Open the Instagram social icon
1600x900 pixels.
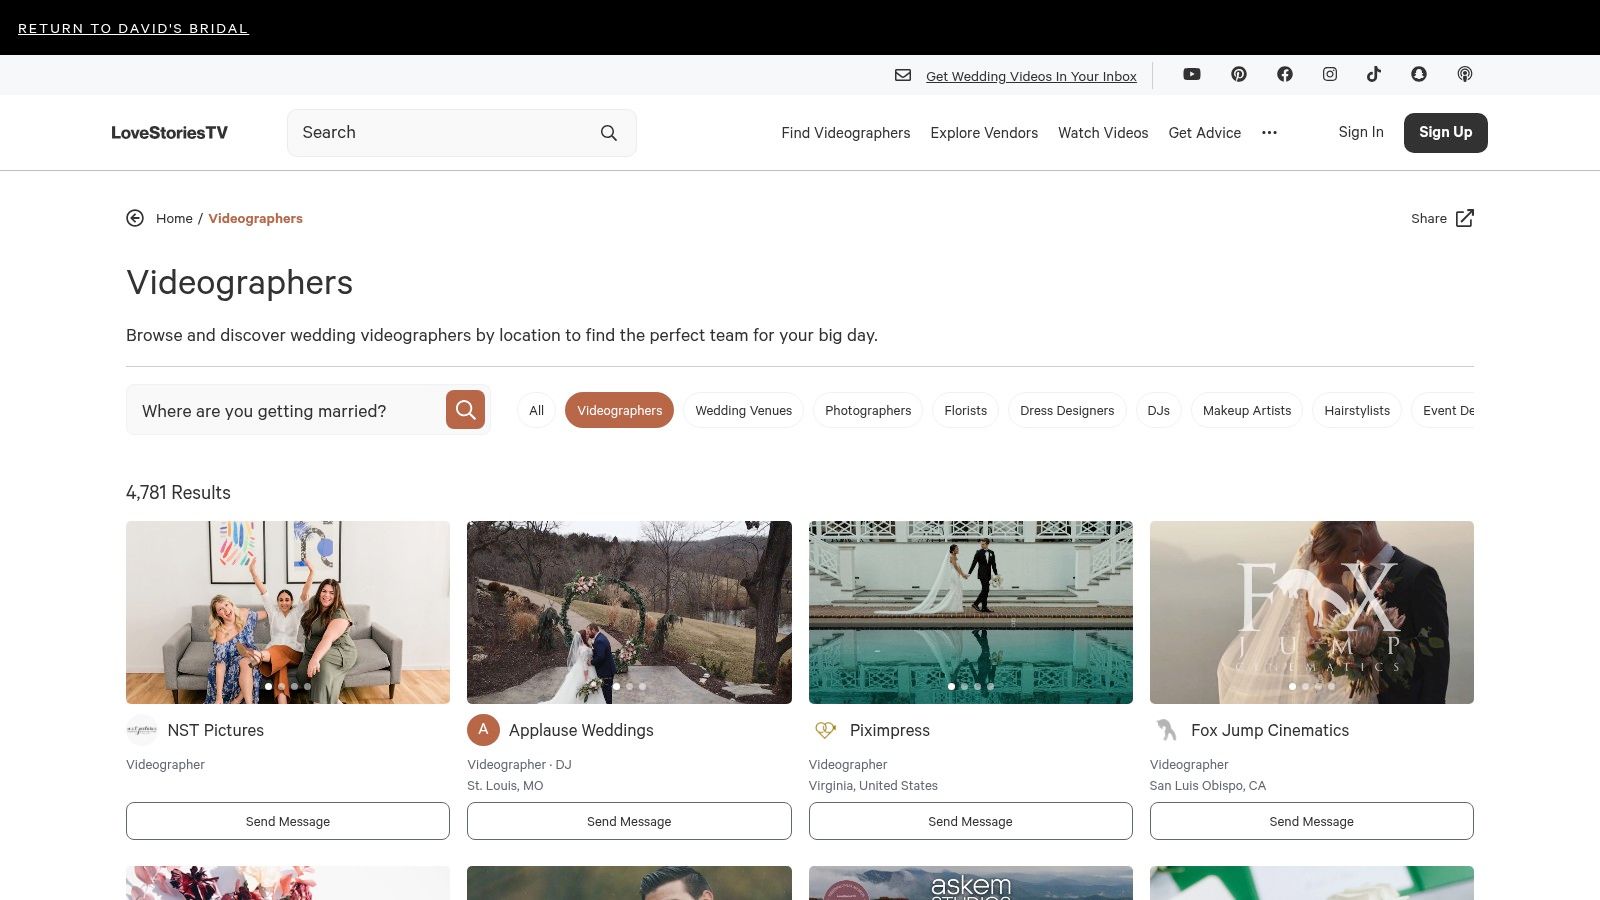(x=1330, y=74)
